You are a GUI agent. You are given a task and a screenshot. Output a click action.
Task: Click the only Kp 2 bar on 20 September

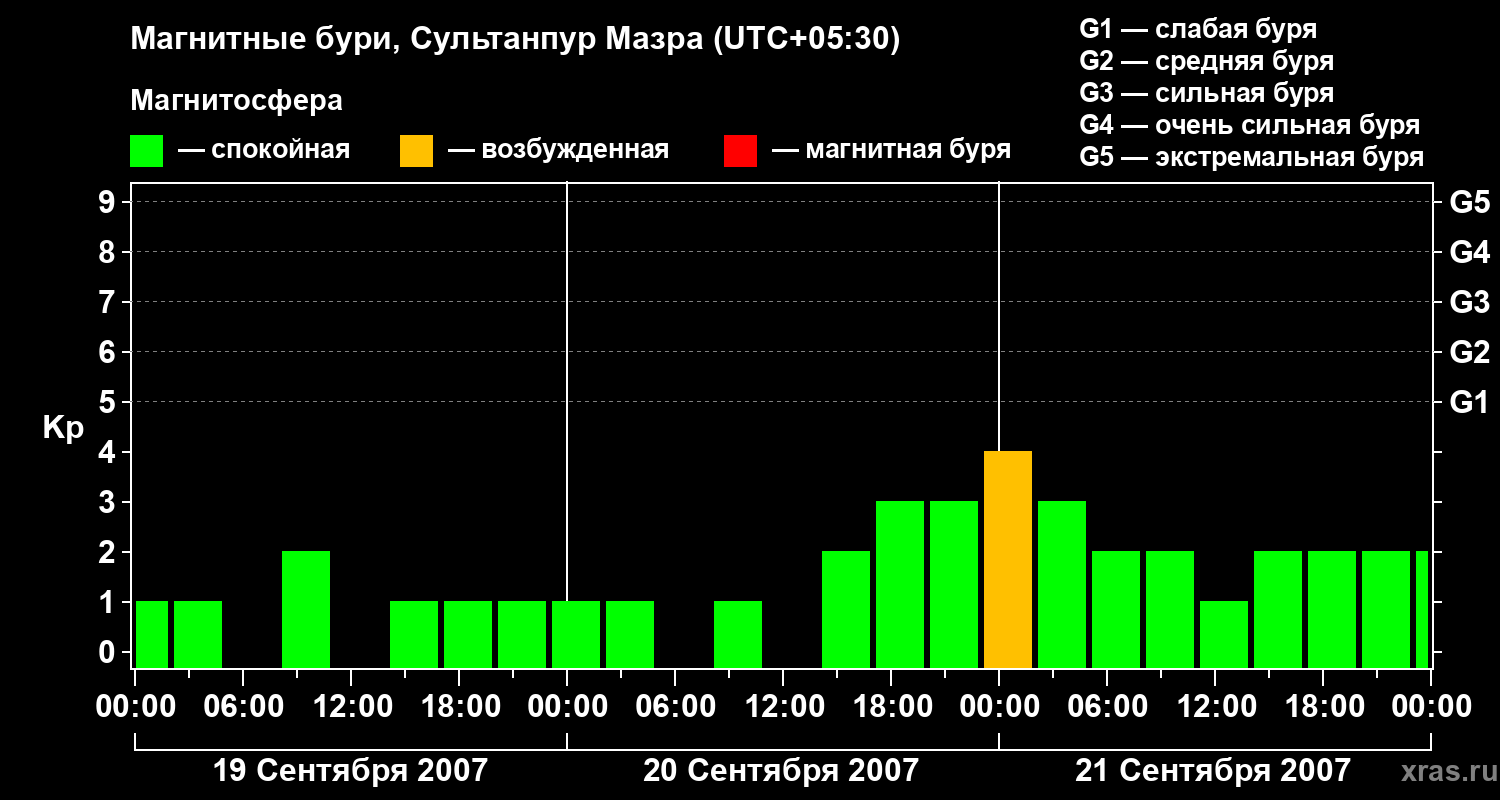[x=846, y=610]
